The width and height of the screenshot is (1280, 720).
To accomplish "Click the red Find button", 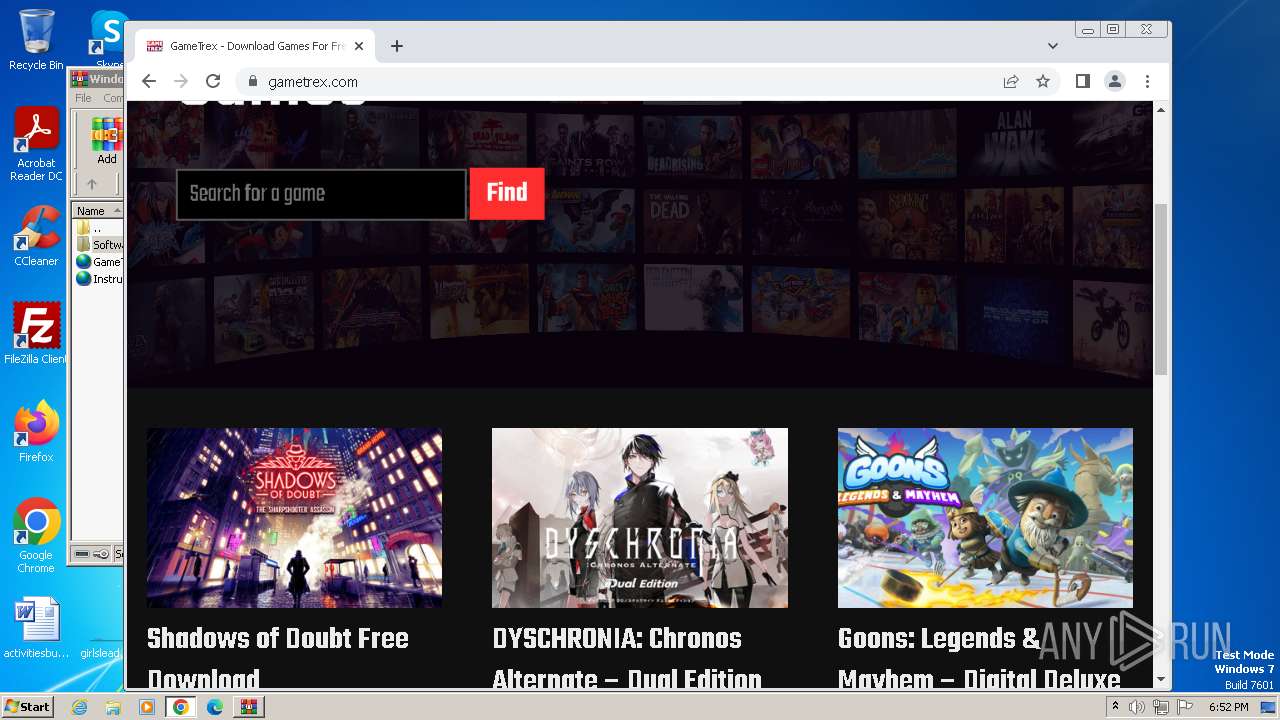I will click(507, 193).
